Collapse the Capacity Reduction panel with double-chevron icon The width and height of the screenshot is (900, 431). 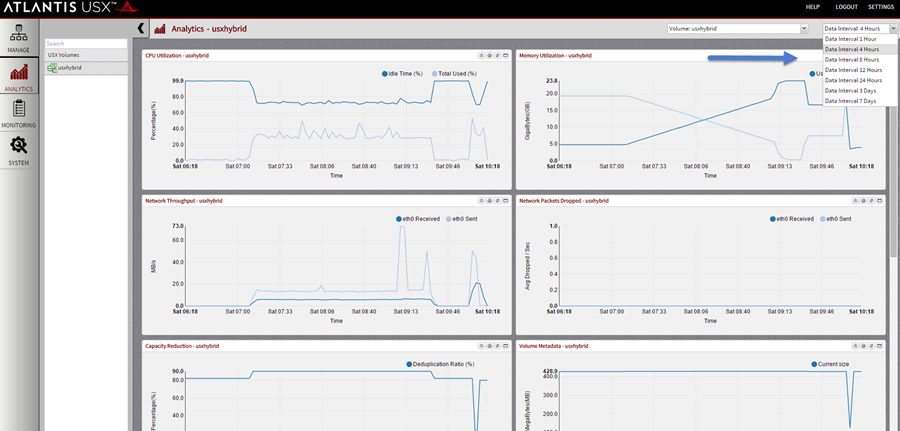(x=481, y=346)
